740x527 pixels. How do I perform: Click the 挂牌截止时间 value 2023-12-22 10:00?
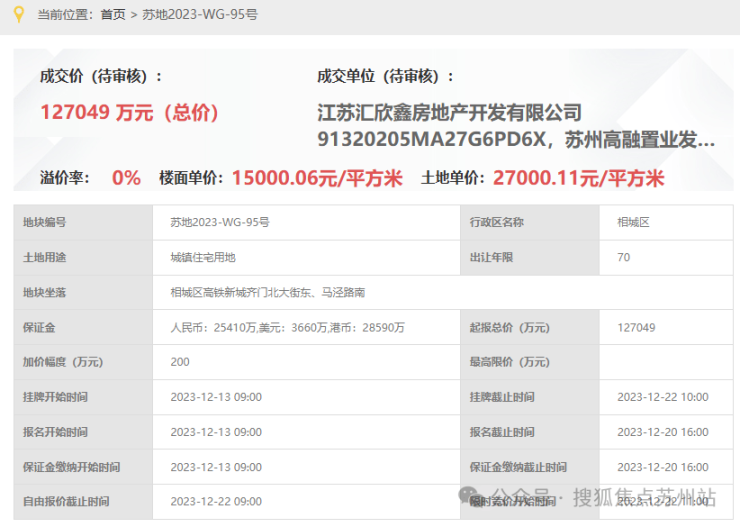(663, 397)
